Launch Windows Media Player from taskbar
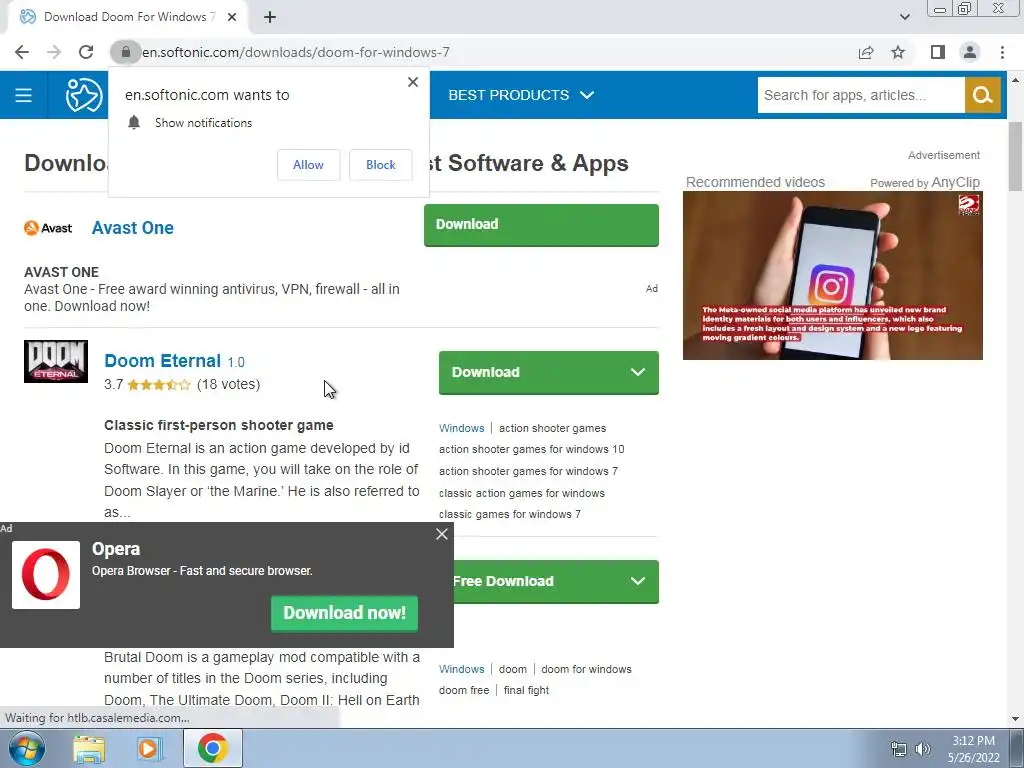 pos(149,748)
